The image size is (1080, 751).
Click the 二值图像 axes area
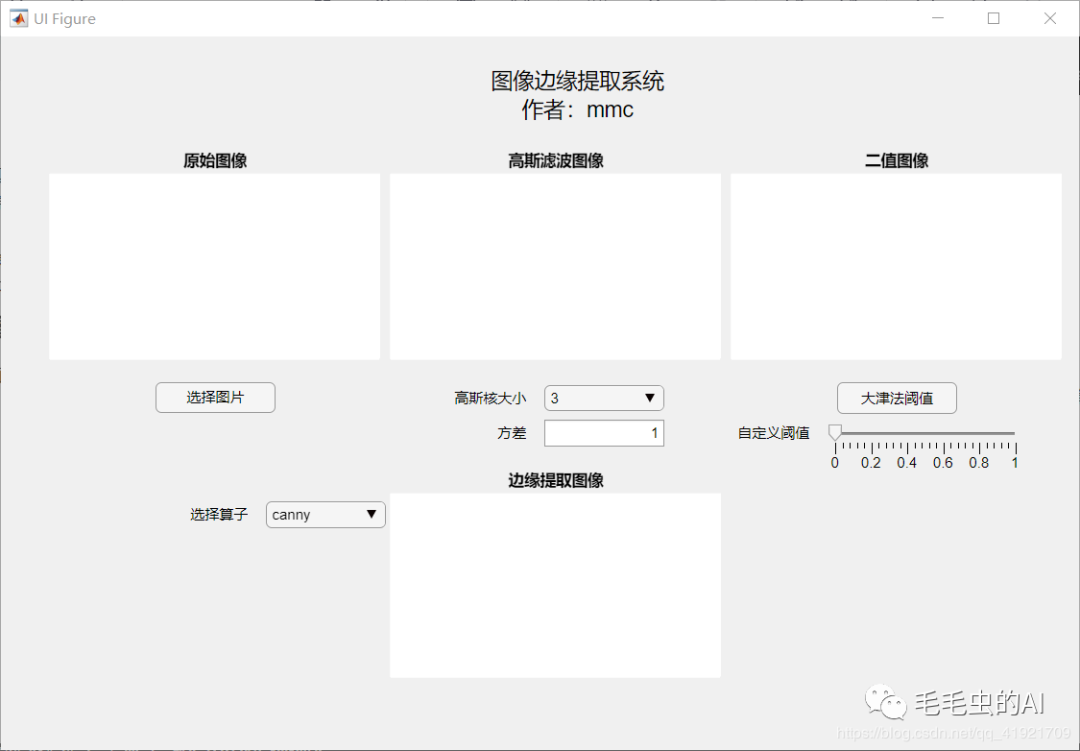[896, 267]
